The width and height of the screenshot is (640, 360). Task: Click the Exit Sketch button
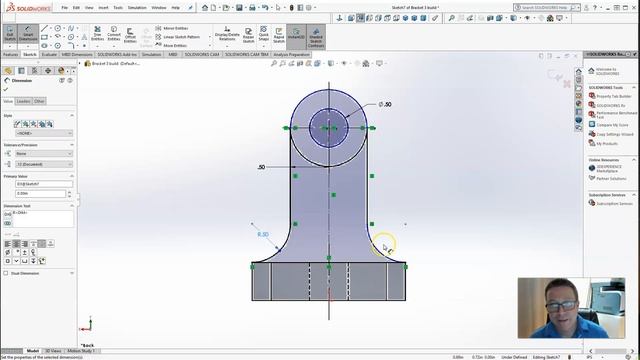[x=10, y=33]
